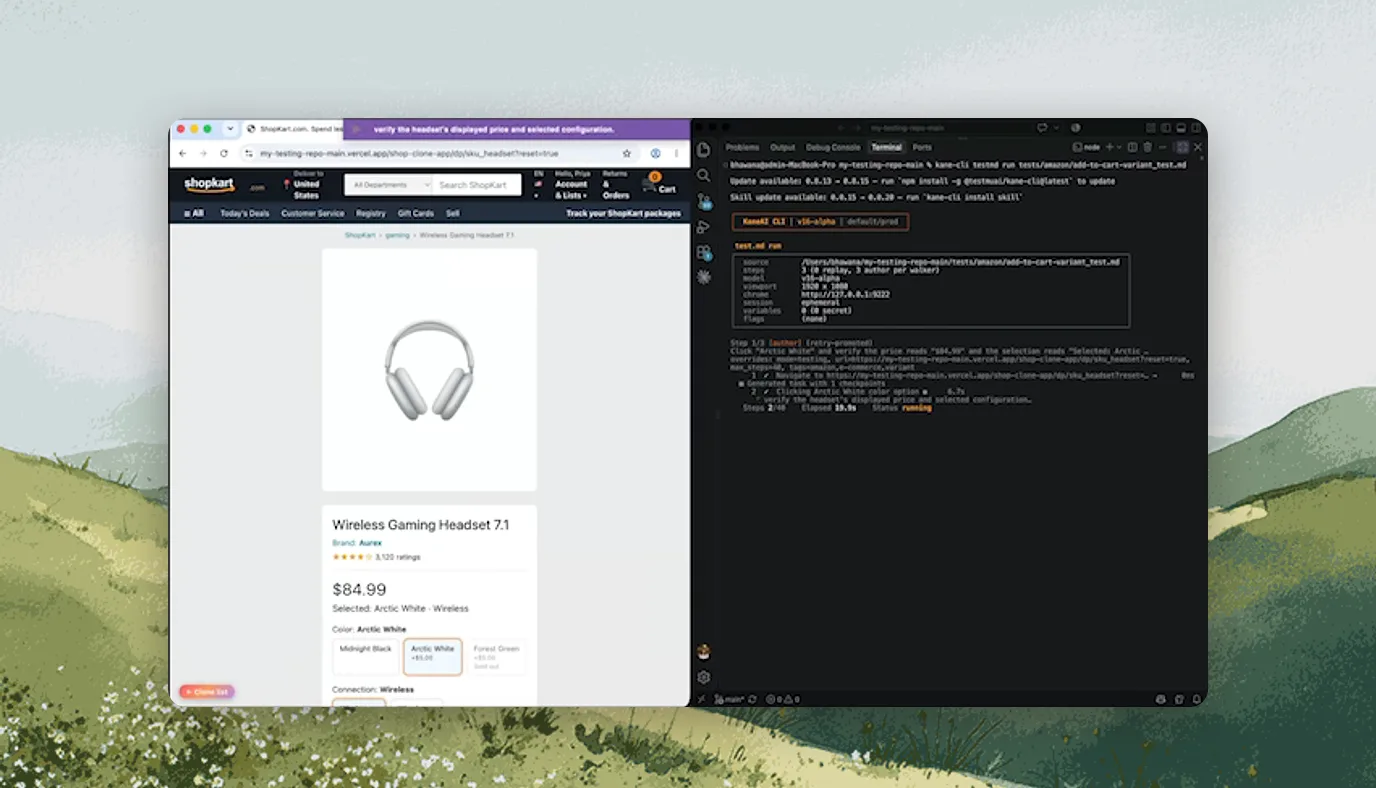Image resolution: width=1376 pixels, height=788 pixels.
Task: Switch to the Problems tab
Action: (x=742, y=147)
